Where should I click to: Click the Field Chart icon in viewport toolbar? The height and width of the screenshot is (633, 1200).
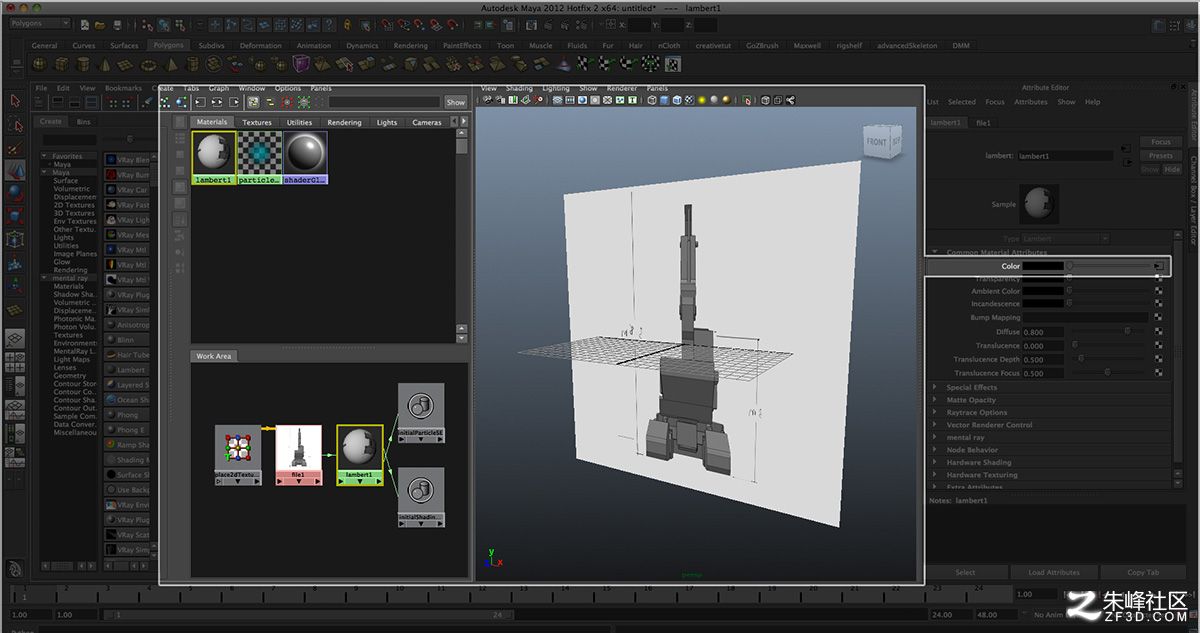607,100
